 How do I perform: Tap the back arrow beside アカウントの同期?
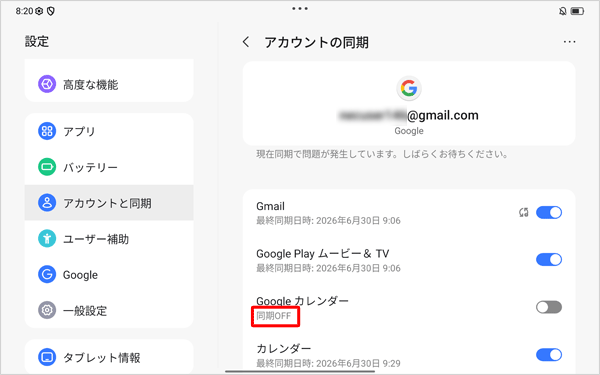246,42
